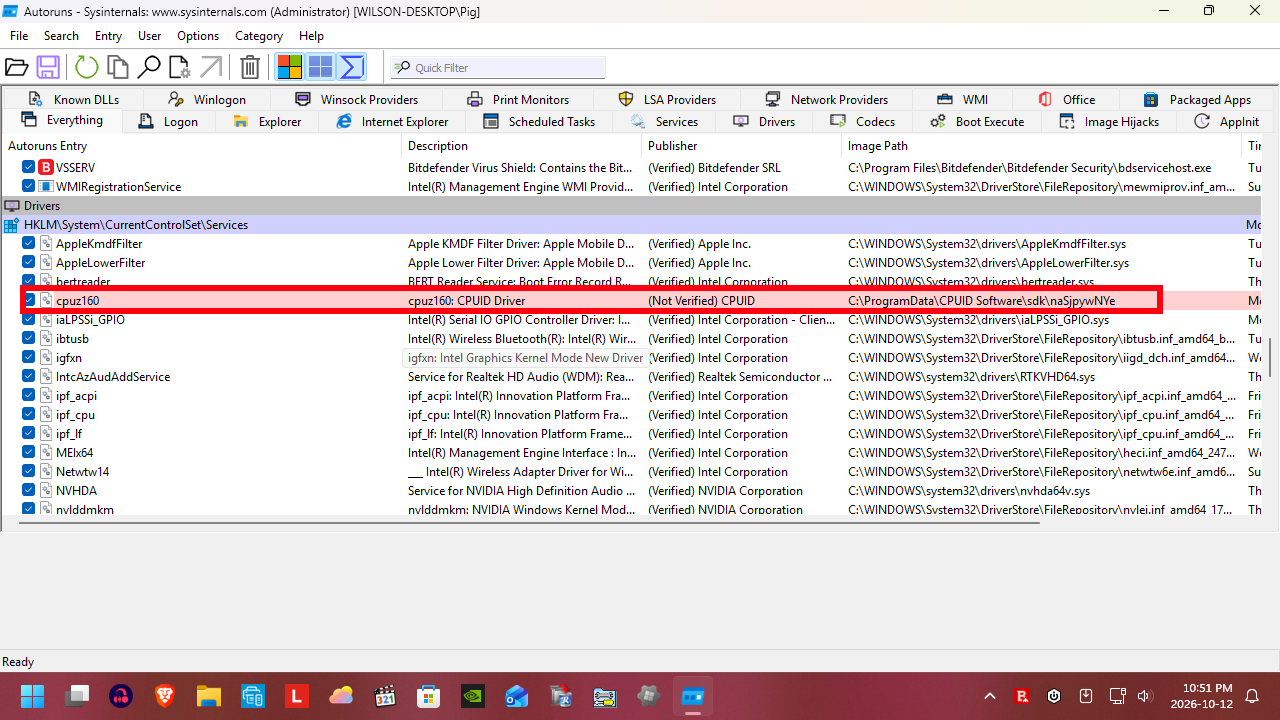The height and width of the screenshot is (720, 1280).
Task: Click the Autoruns Entry column header
Action: pyautogui.click(x=201, y=146)
